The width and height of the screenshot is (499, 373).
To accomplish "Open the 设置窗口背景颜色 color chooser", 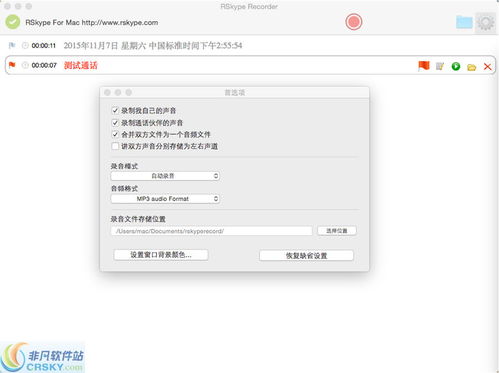I will pyautogui.click(x=161, y=255).
